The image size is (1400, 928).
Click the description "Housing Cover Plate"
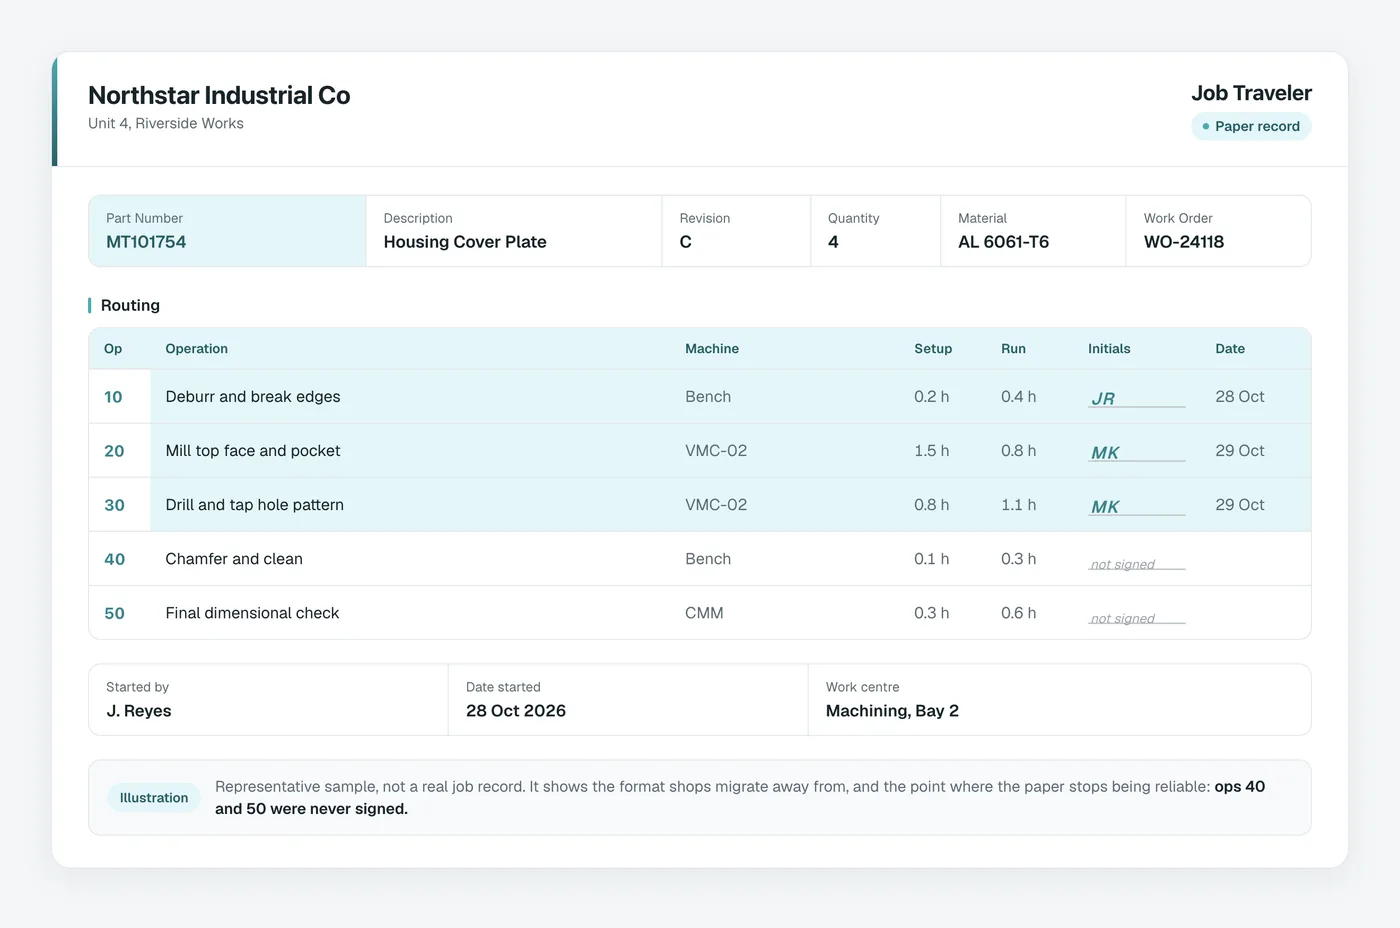pyautogui.click(x=465, y=242)
